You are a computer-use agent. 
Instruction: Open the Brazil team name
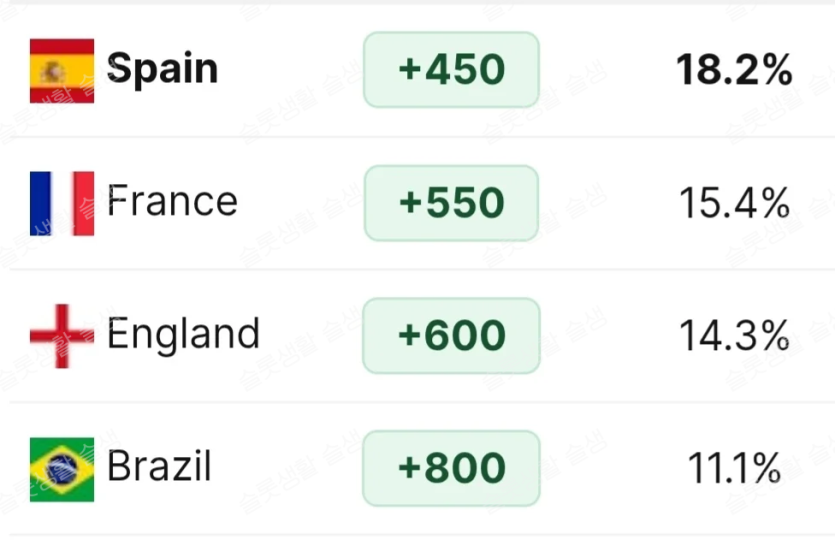[159, 467]
